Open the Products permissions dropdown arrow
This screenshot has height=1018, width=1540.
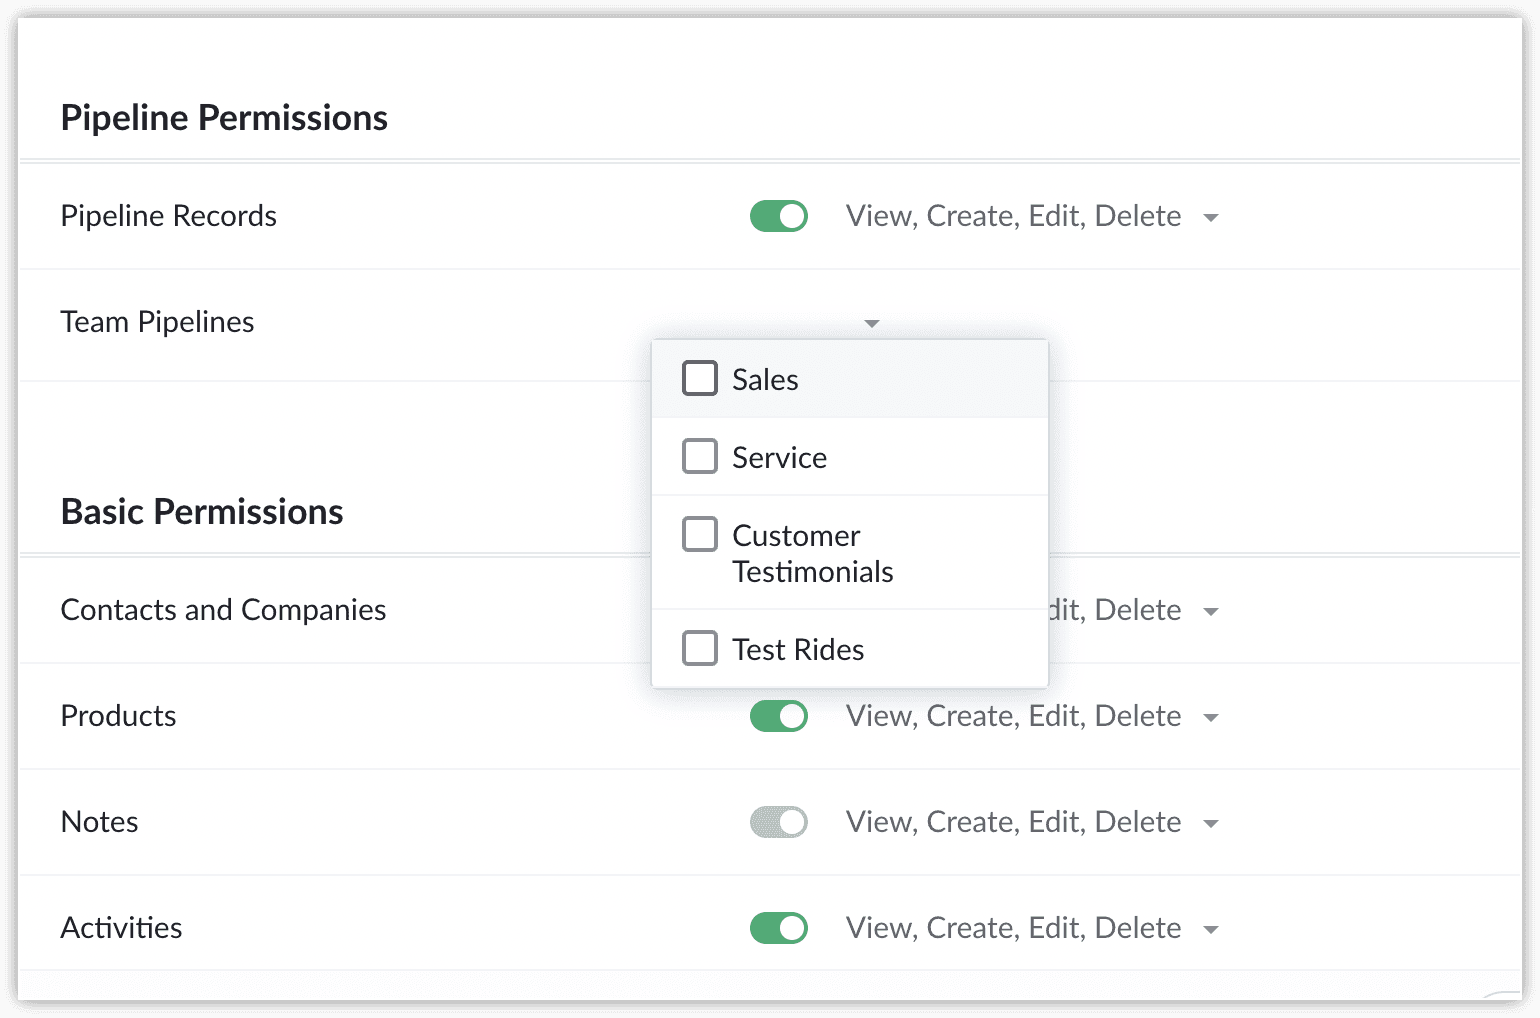(1211, 718)
